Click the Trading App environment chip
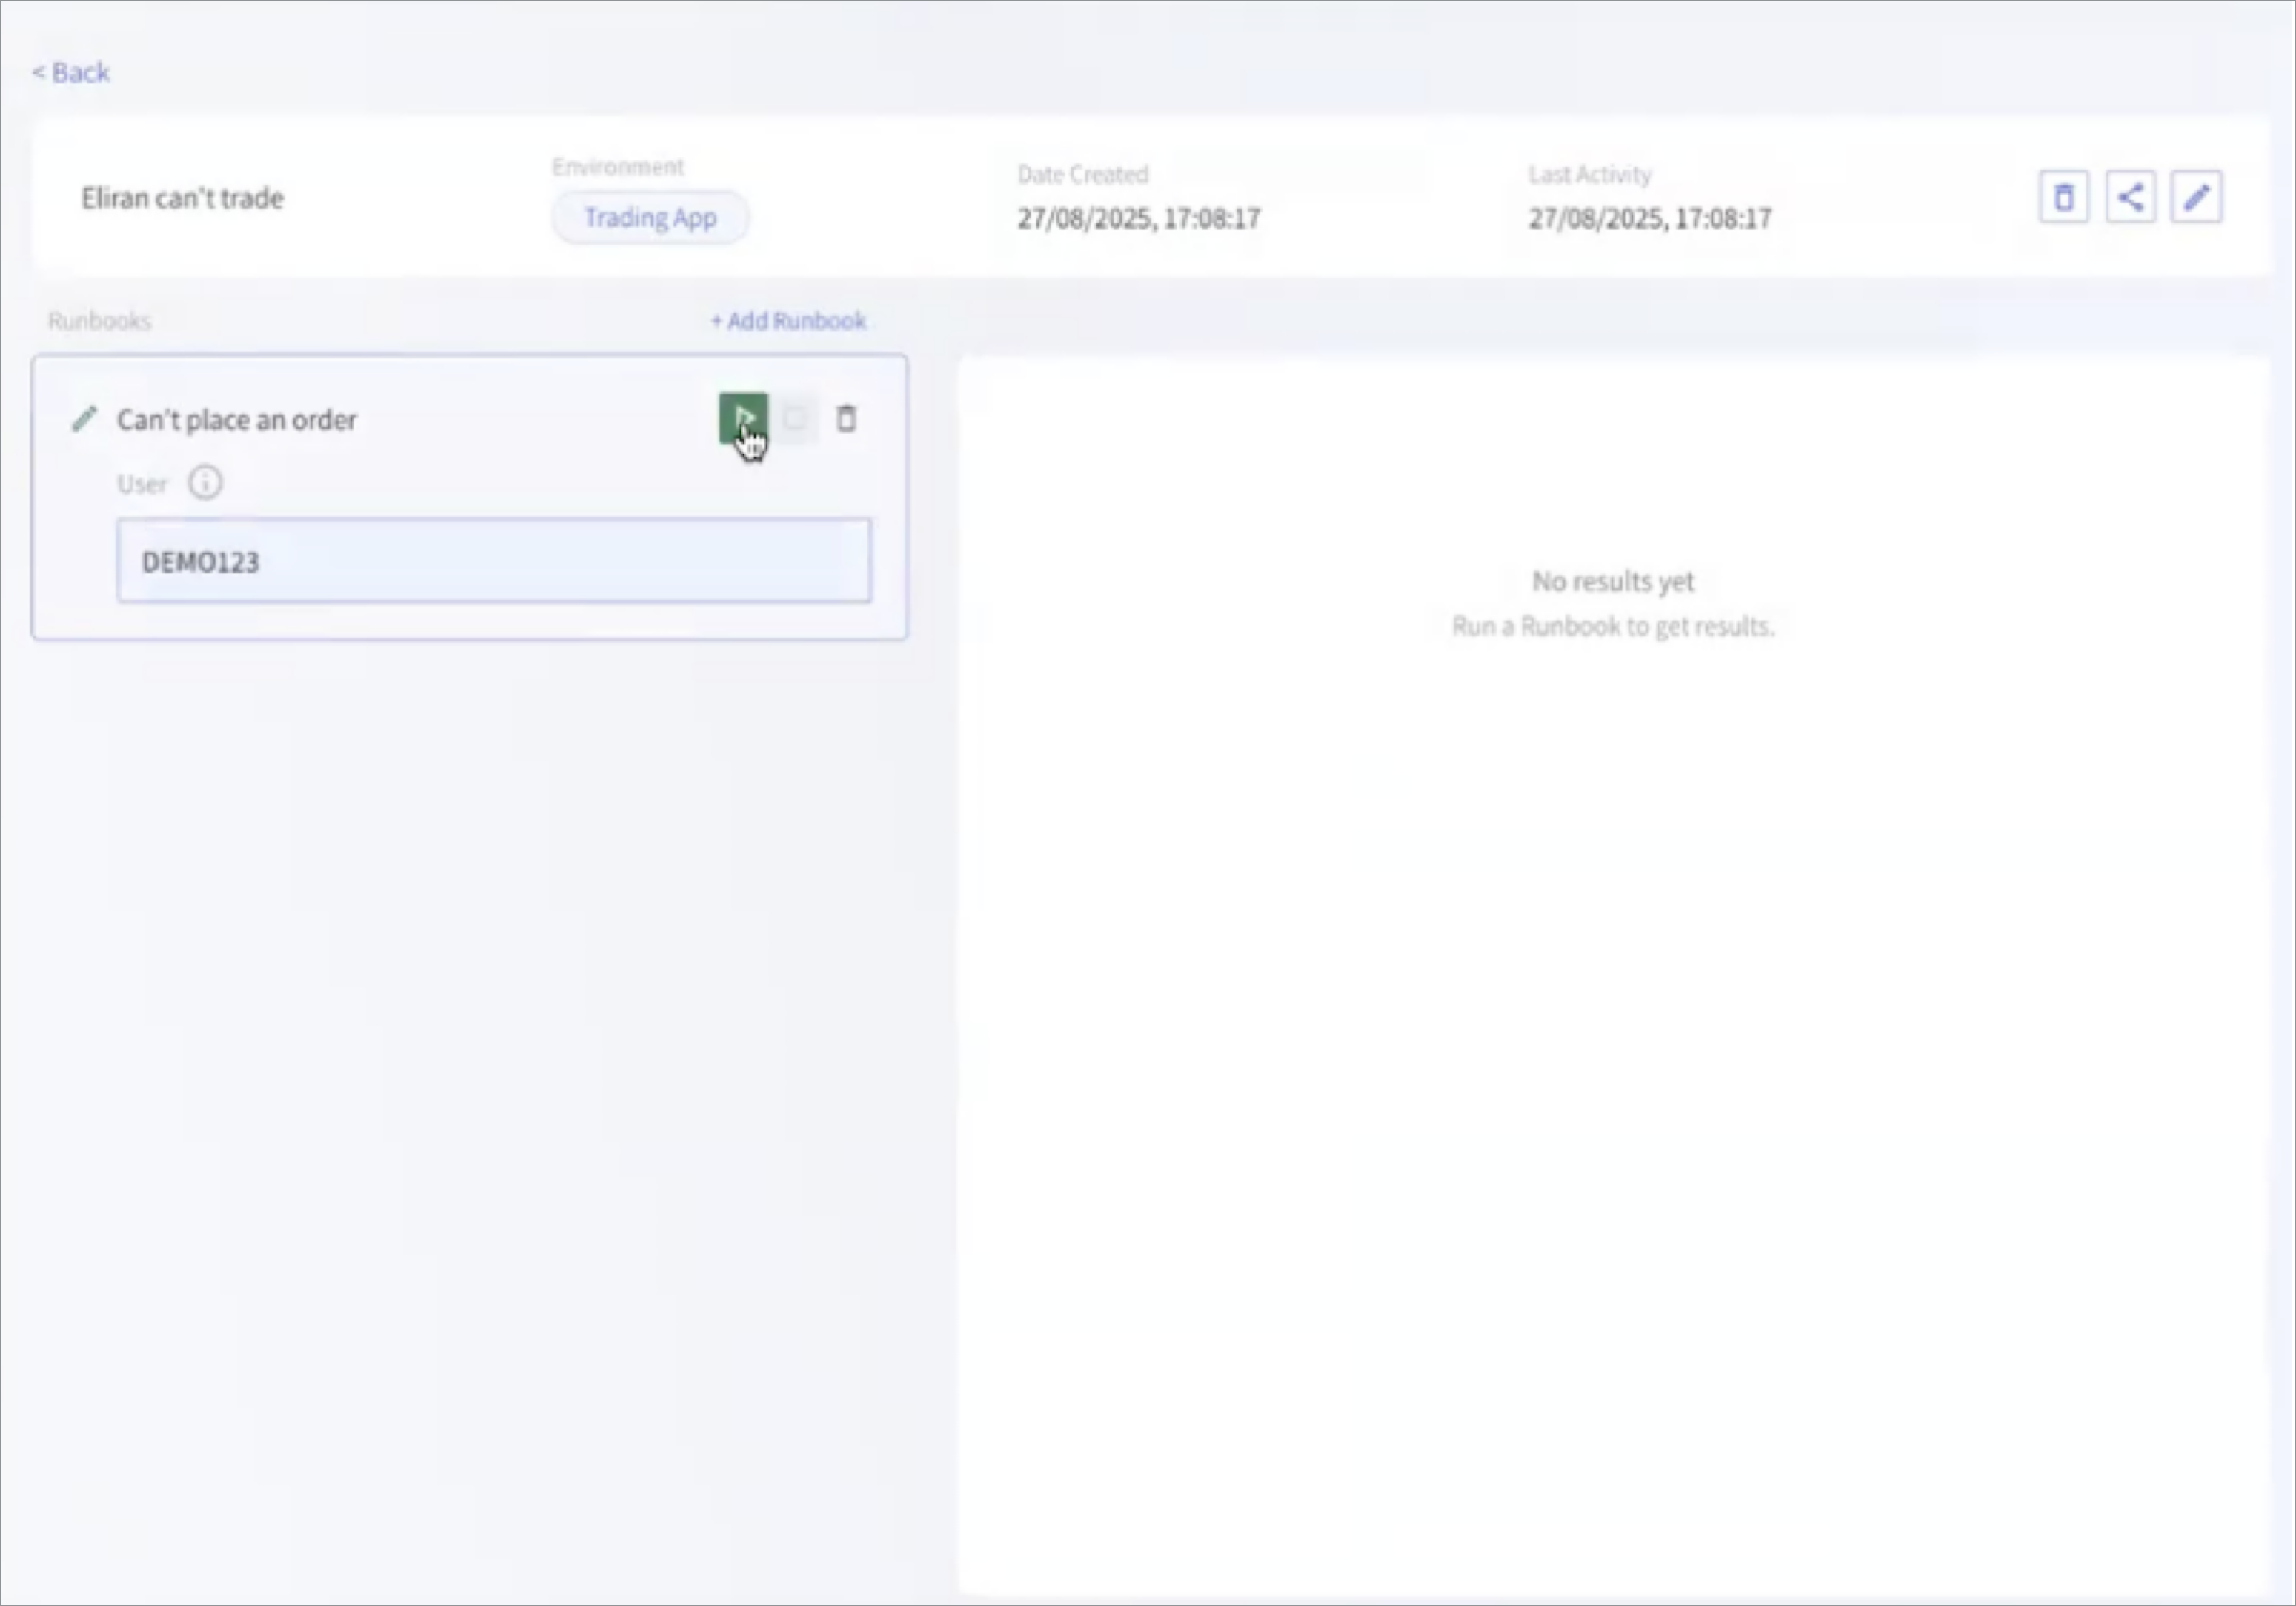 tap(650, 217)
